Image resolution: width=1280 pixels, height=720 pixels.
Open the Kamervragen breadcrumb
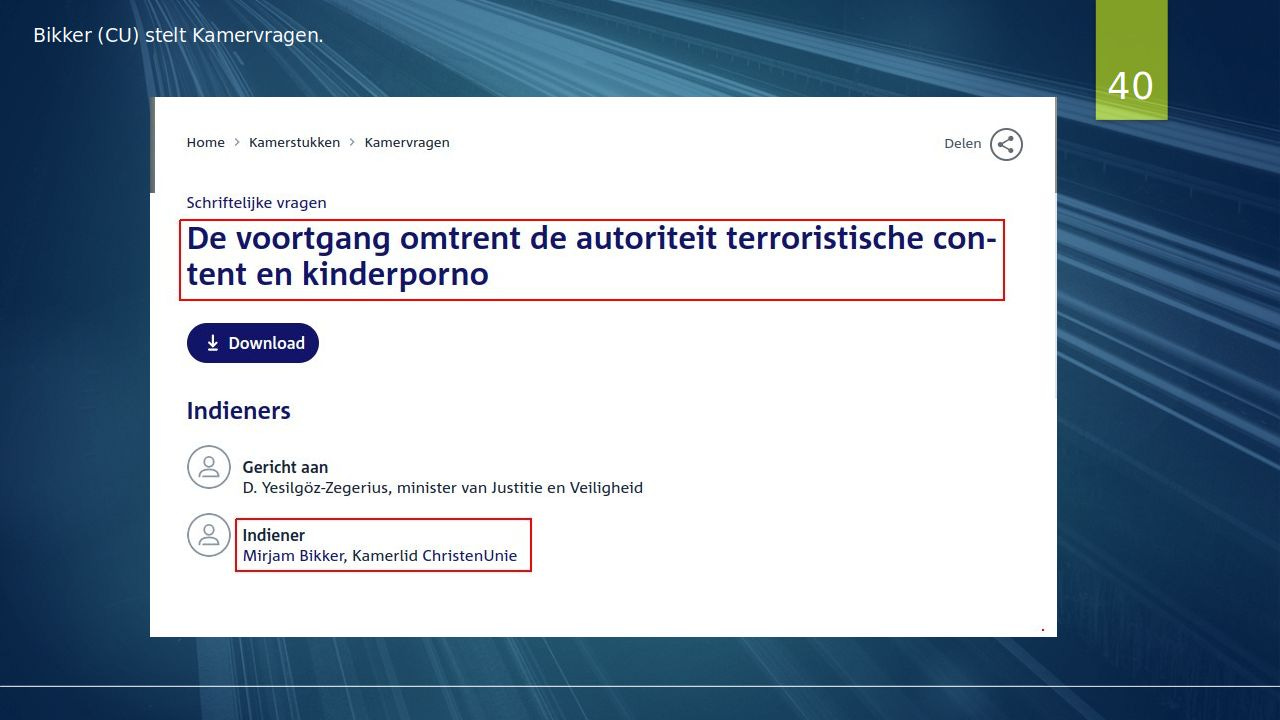pyautogui.click(x=407, y=143)
